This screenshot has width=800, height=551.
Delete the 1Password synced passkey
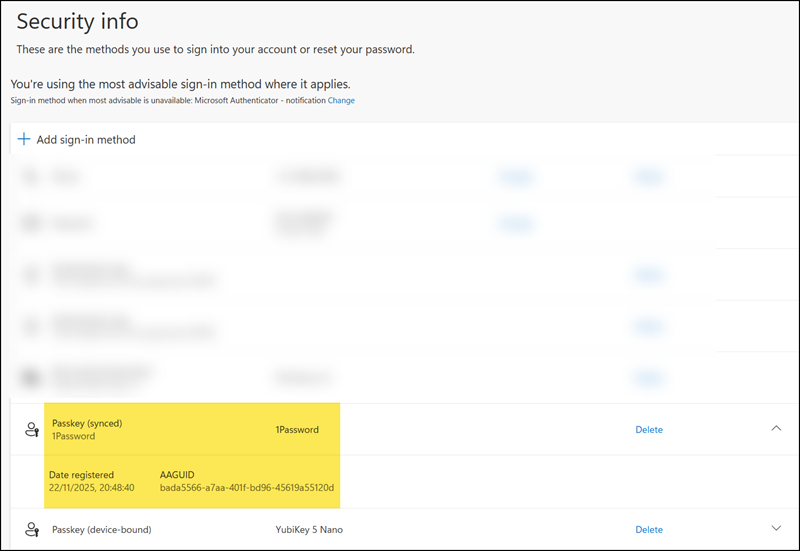pos(648,430)
